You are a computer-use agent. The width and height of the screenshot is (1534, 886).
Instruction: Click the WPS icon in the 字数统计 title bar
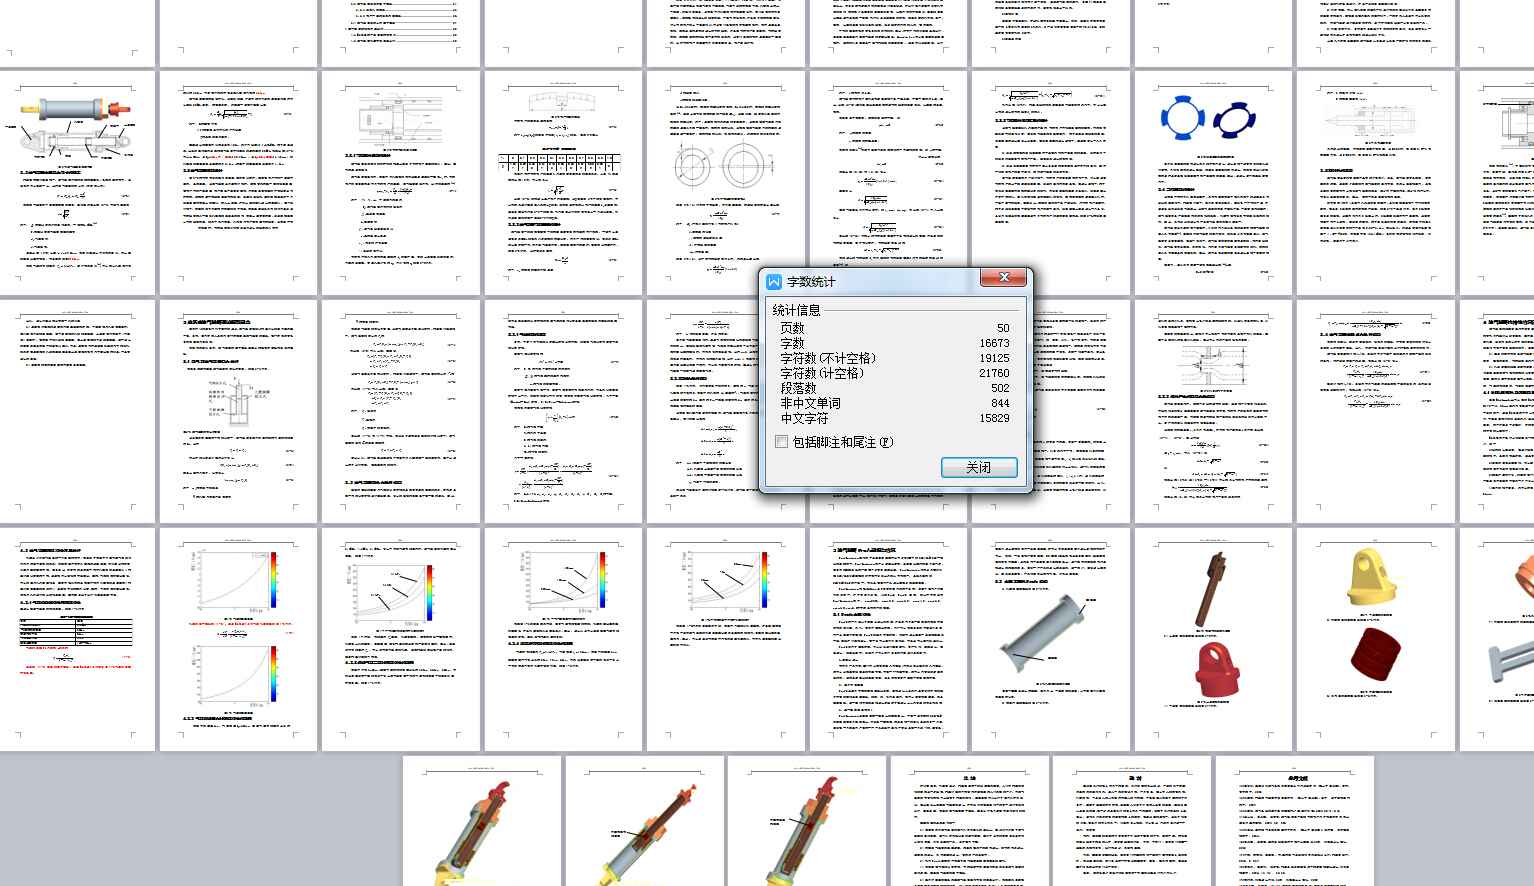tap(774, 282)
